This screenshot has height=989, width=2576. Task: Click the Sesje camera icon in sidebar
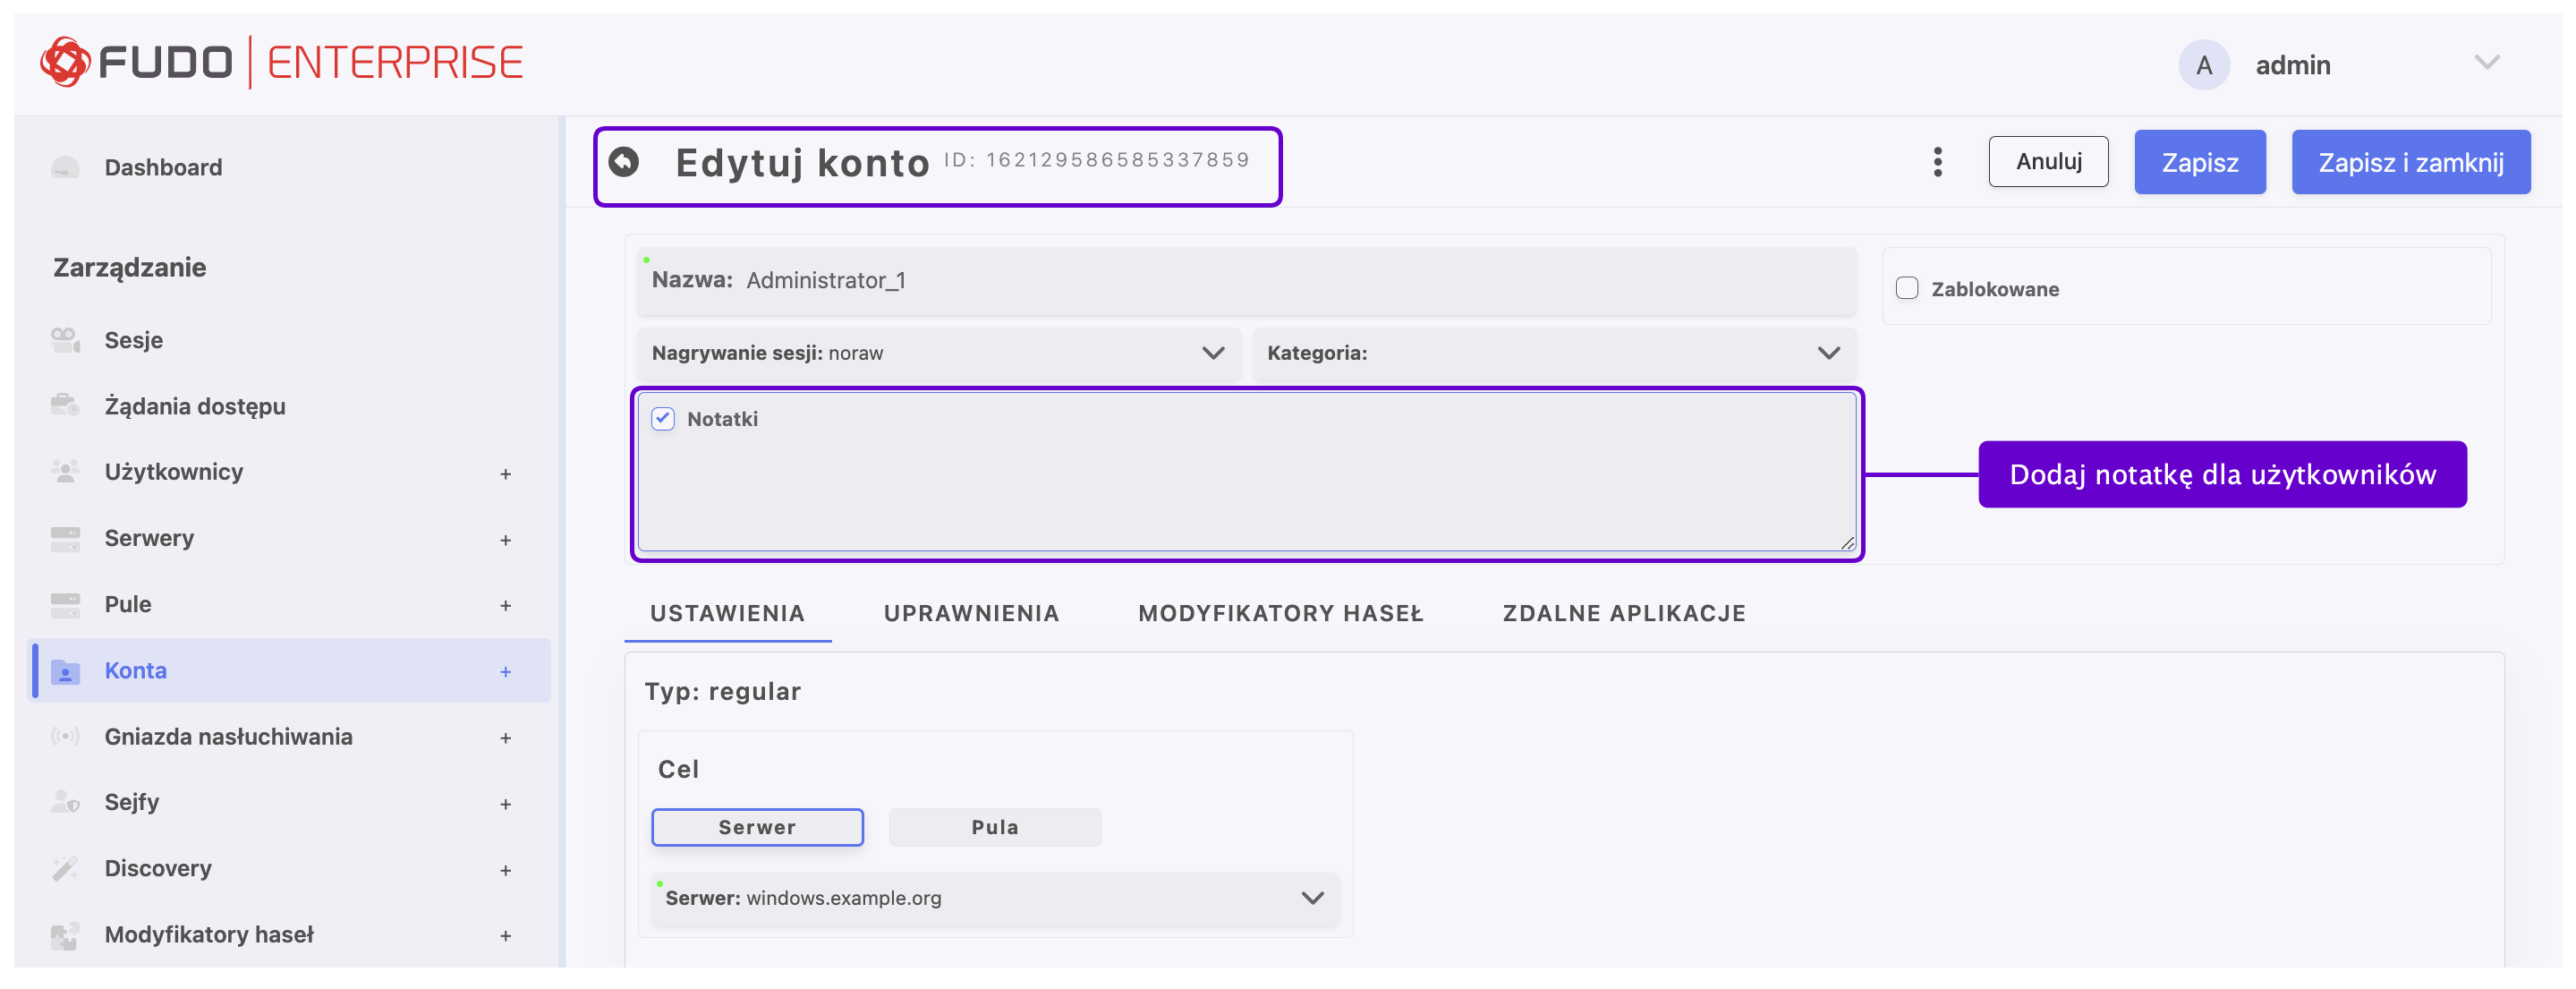coord(66,340)
